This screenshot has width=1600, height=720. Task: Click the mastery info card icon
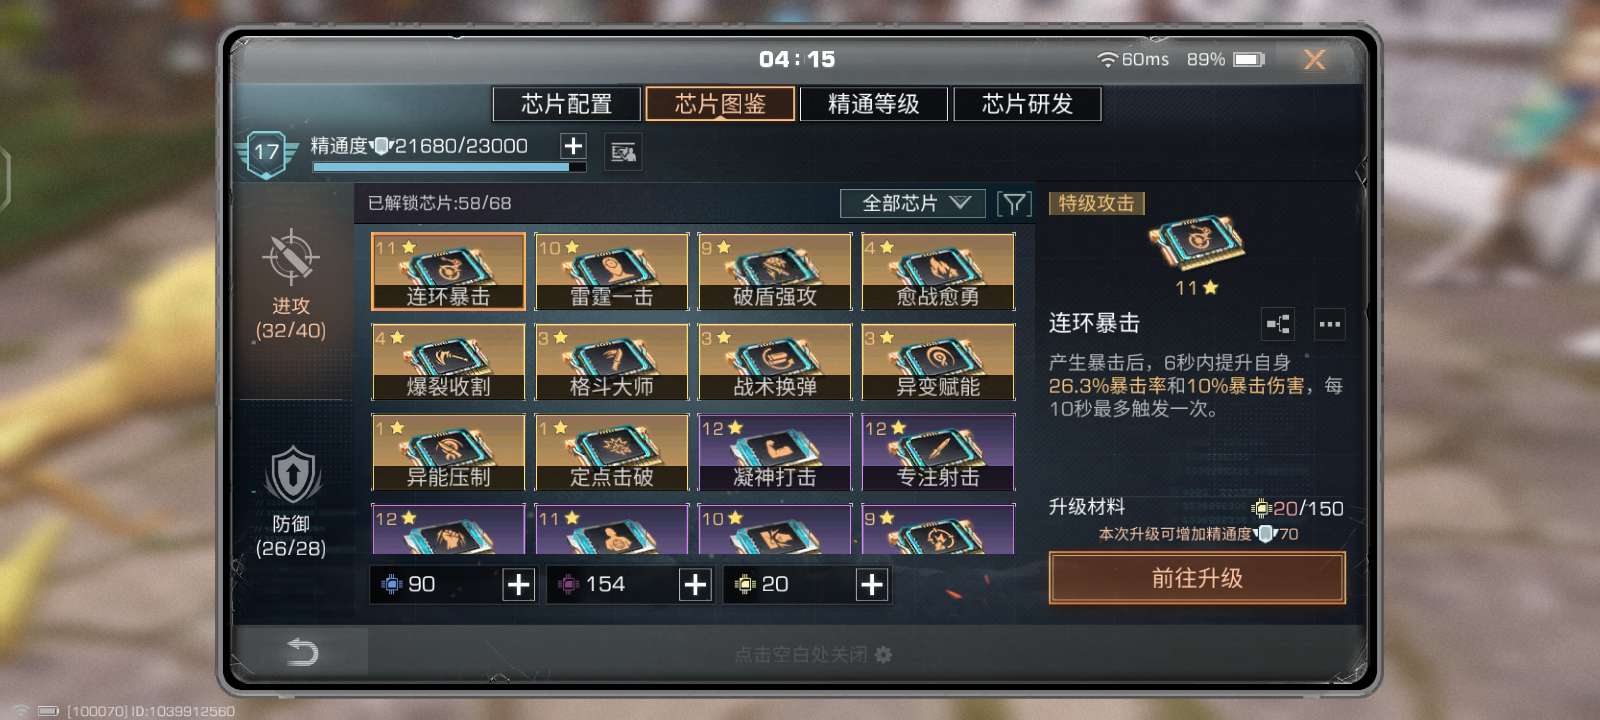(x=623, y=152)
